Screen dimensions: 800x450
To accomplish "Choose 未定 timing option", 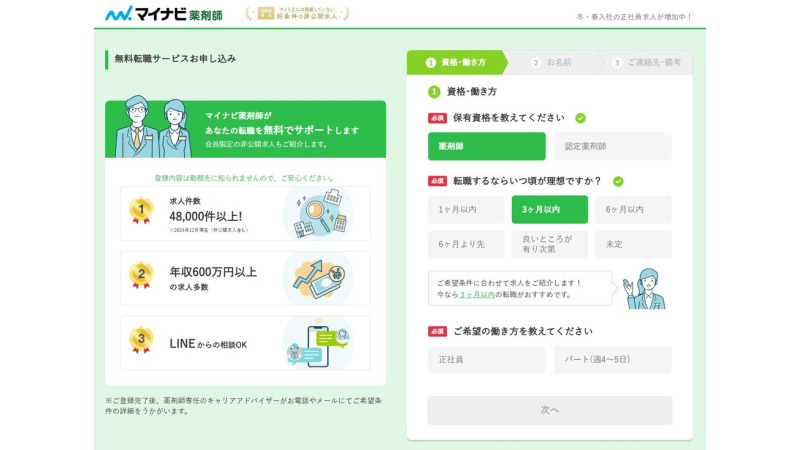I will 633,244.
